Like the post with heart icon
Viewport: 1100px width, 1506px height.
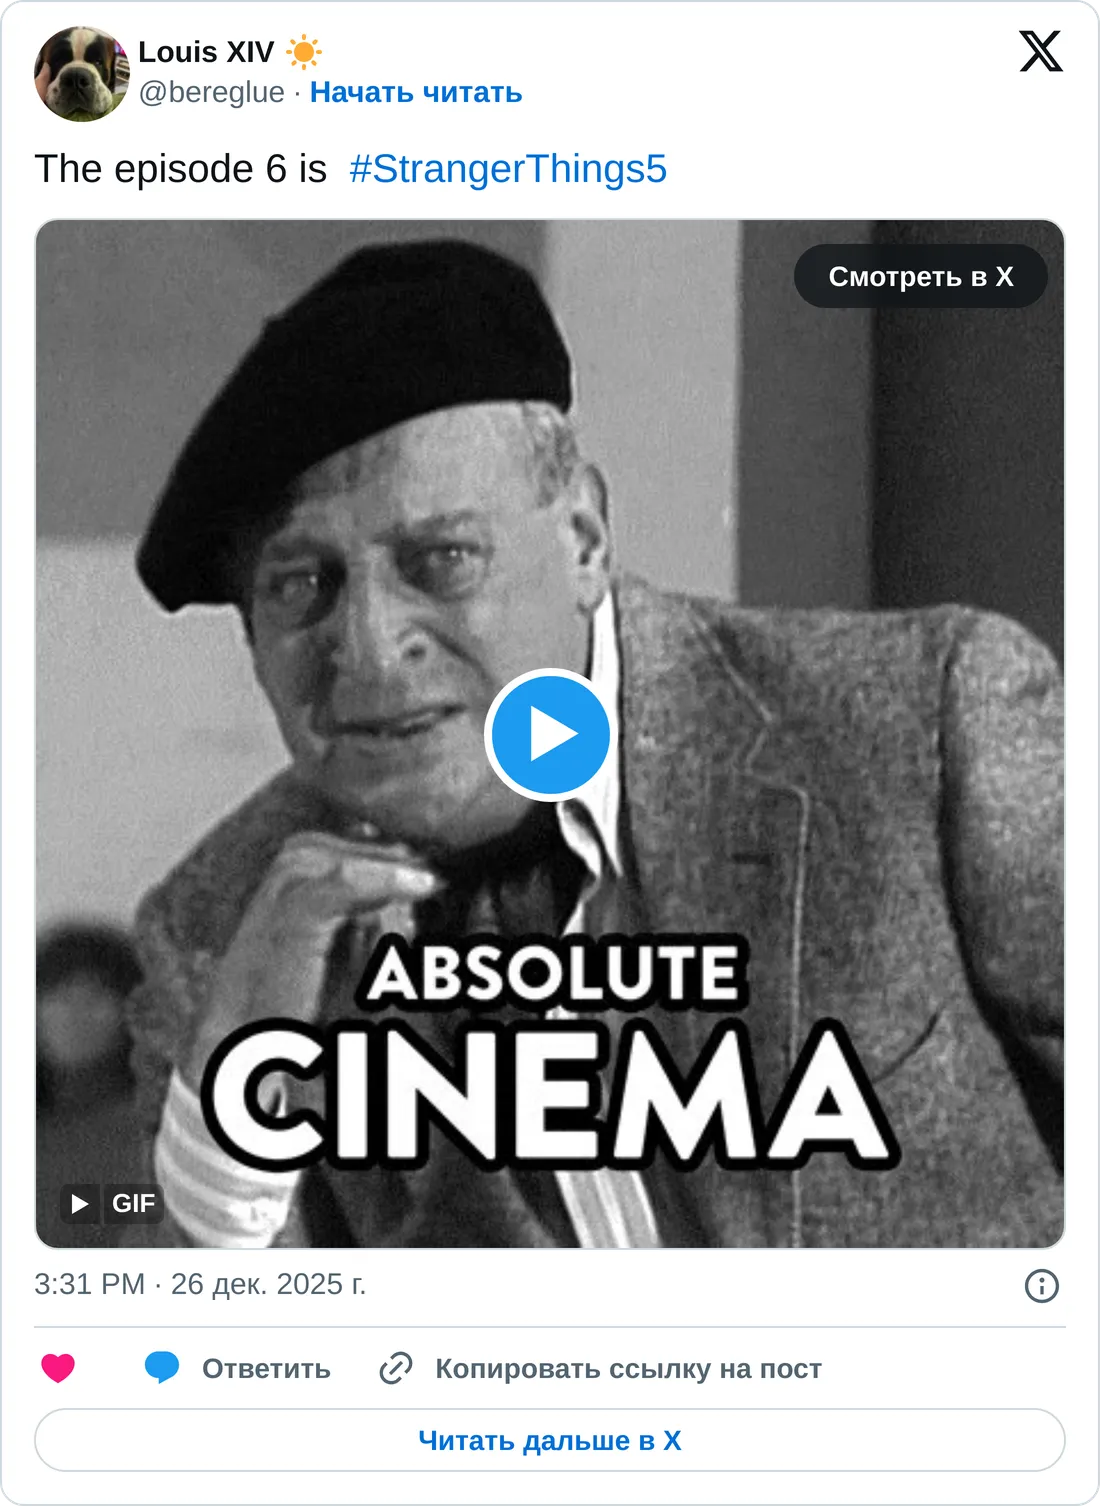point(58,1368)
